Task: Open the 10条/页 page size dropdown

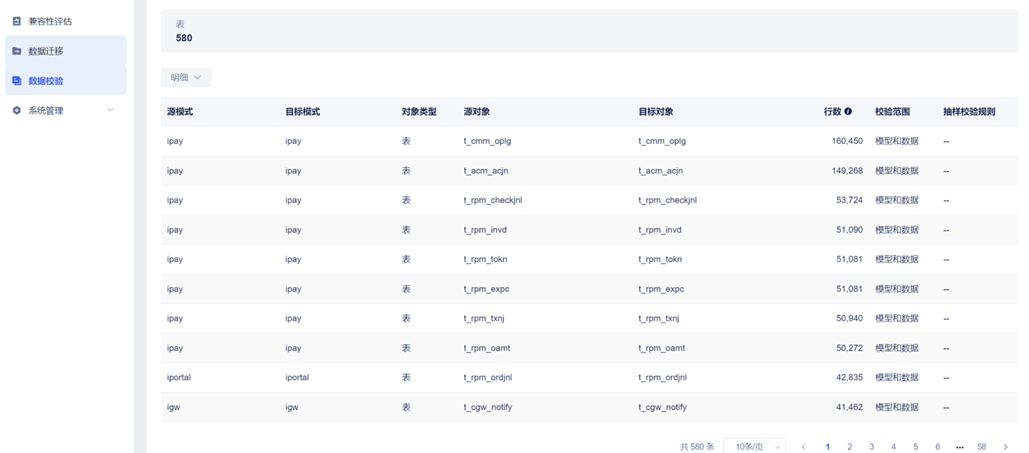Action: click(x=755, y=446)
